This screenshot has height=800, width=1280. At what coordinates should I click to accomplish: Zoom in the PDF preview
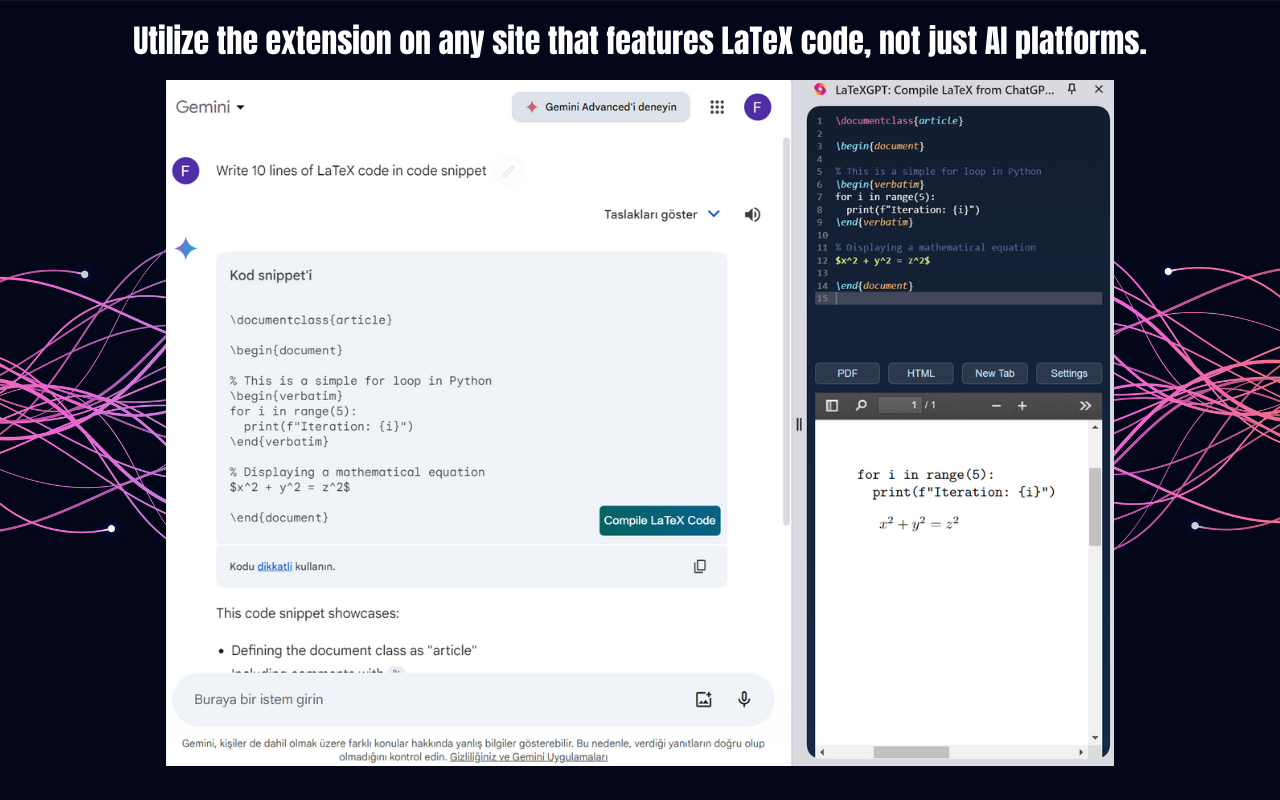click(1022, 405)
